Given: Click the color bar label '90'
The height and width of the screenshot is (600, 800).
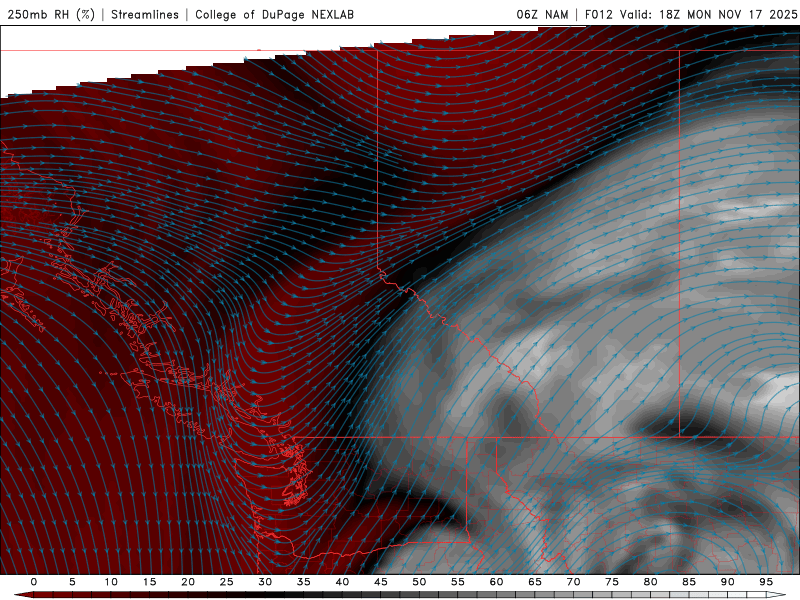Looking at the screenshot, I should click(x=727, y=582).
